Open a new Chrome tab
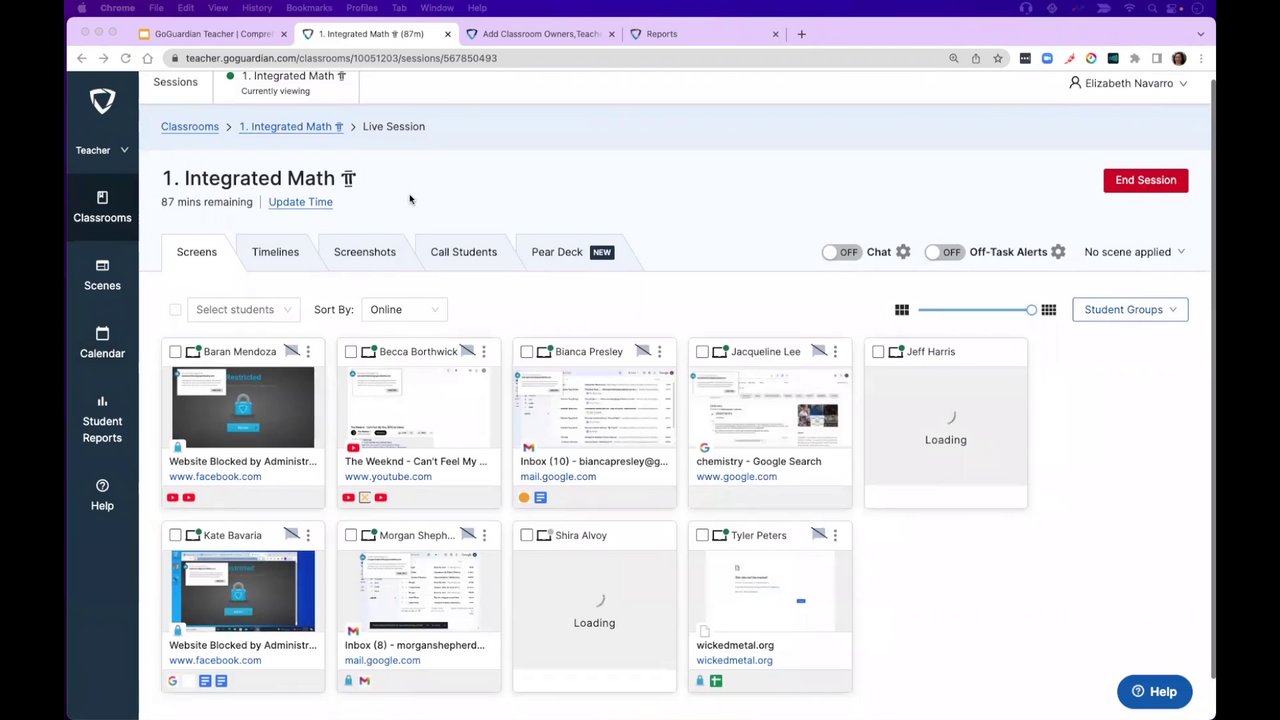The height and width of the screenshot is (720, 1280). pyautogui.click(x=801, y=34)
